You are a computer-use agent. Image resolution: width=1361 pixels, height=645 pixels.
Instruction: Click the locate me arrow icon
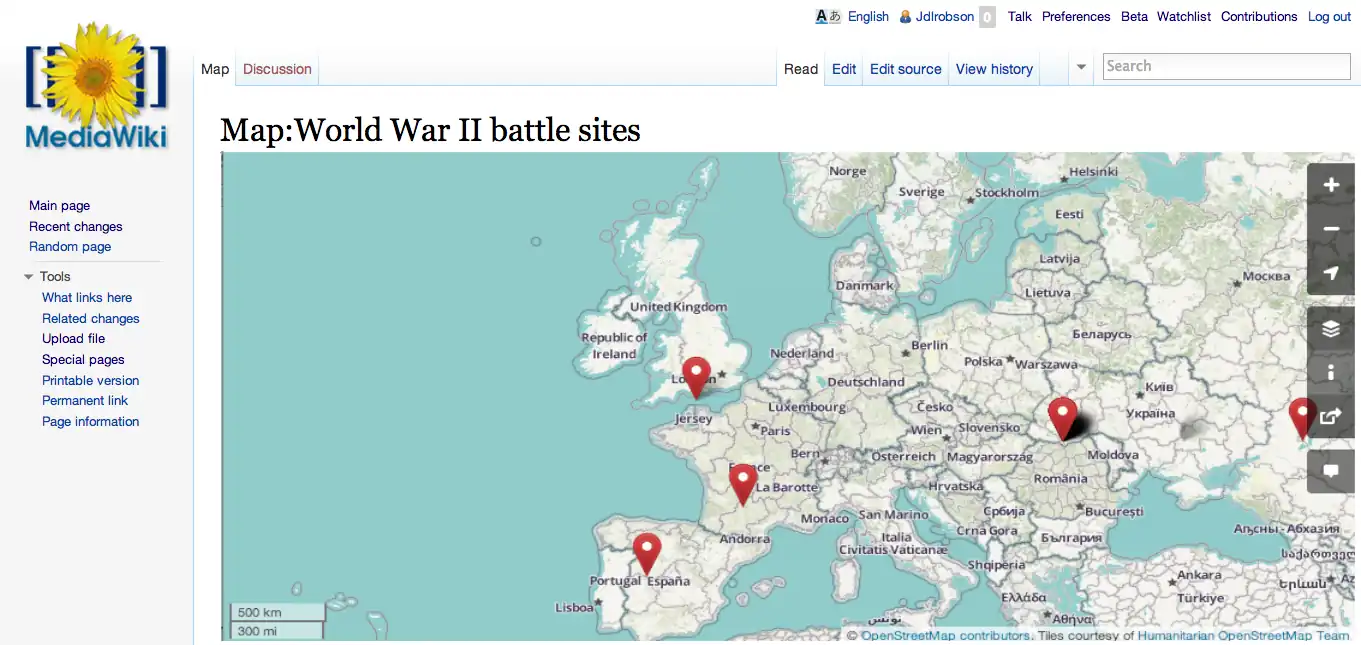pyautogui.click(x=1330, y=273)
